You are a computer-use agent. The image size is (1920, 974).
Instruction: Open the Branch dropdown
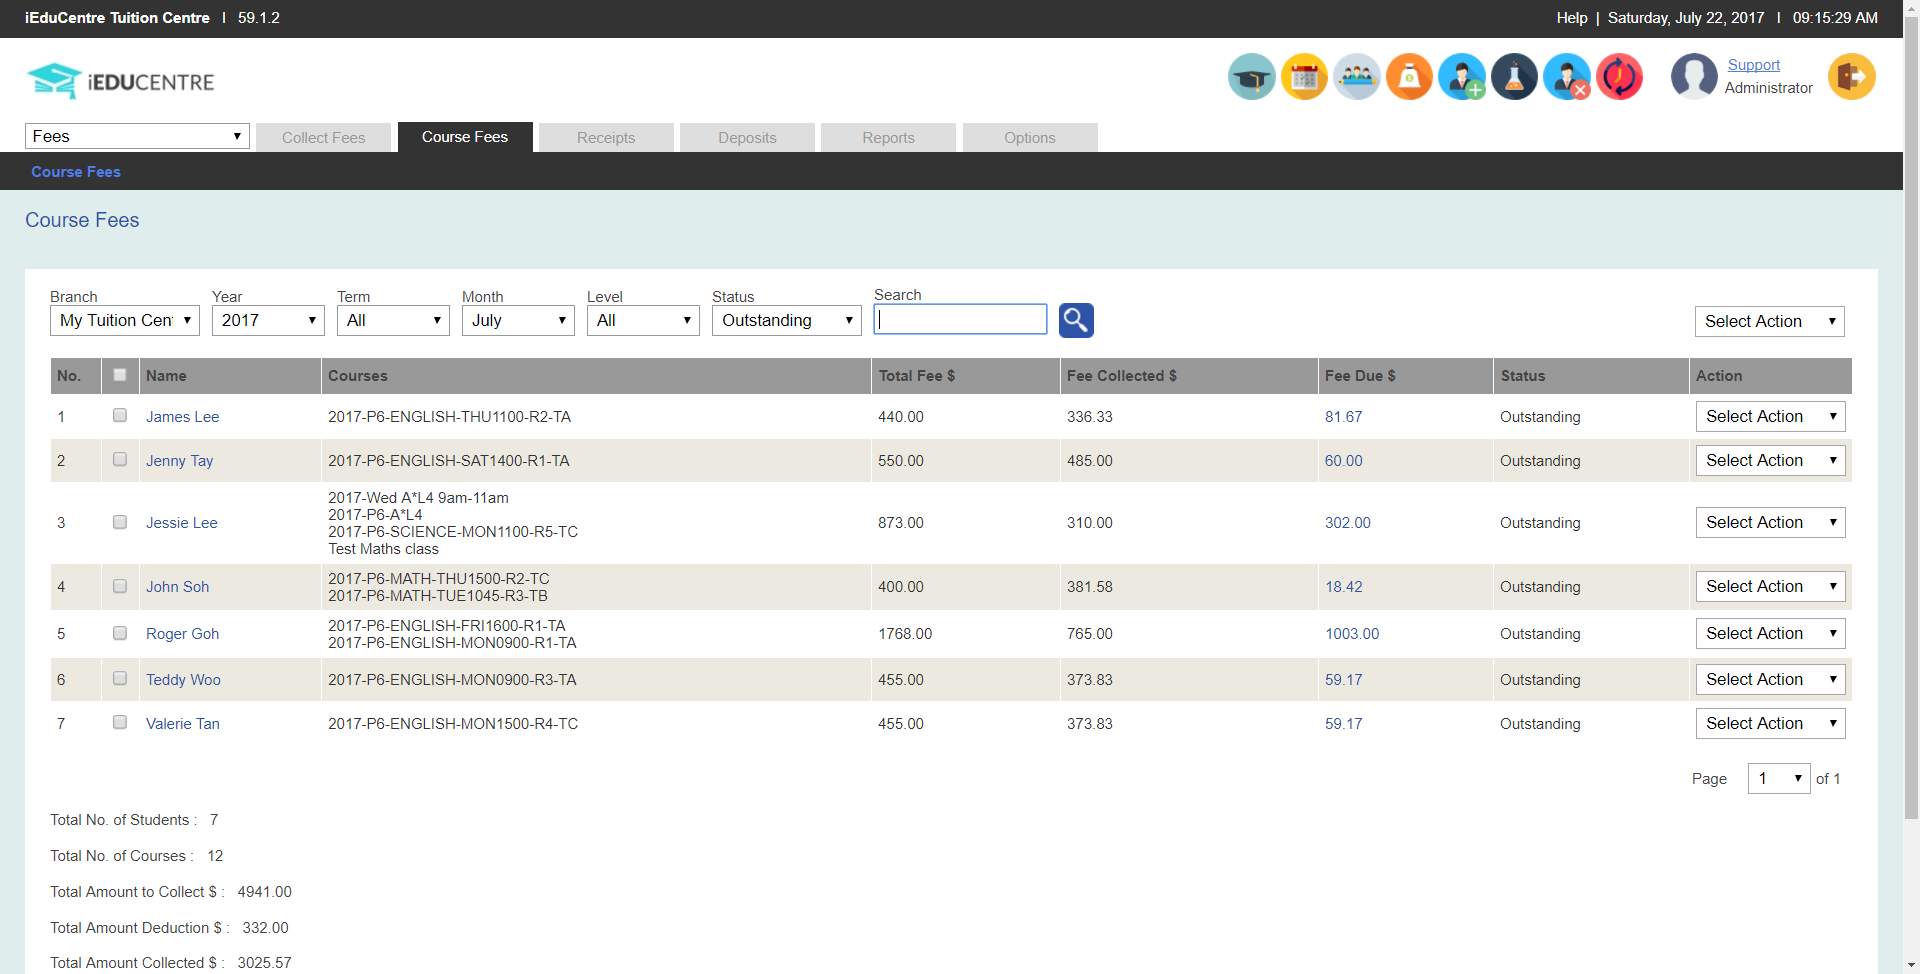click(125, 320)
